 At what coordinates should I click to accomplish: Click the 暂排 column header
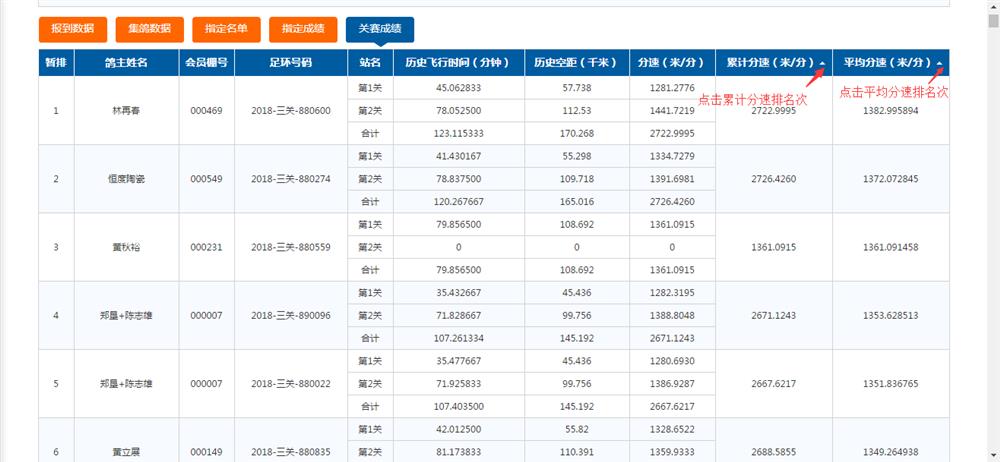(x=57, y=63)
